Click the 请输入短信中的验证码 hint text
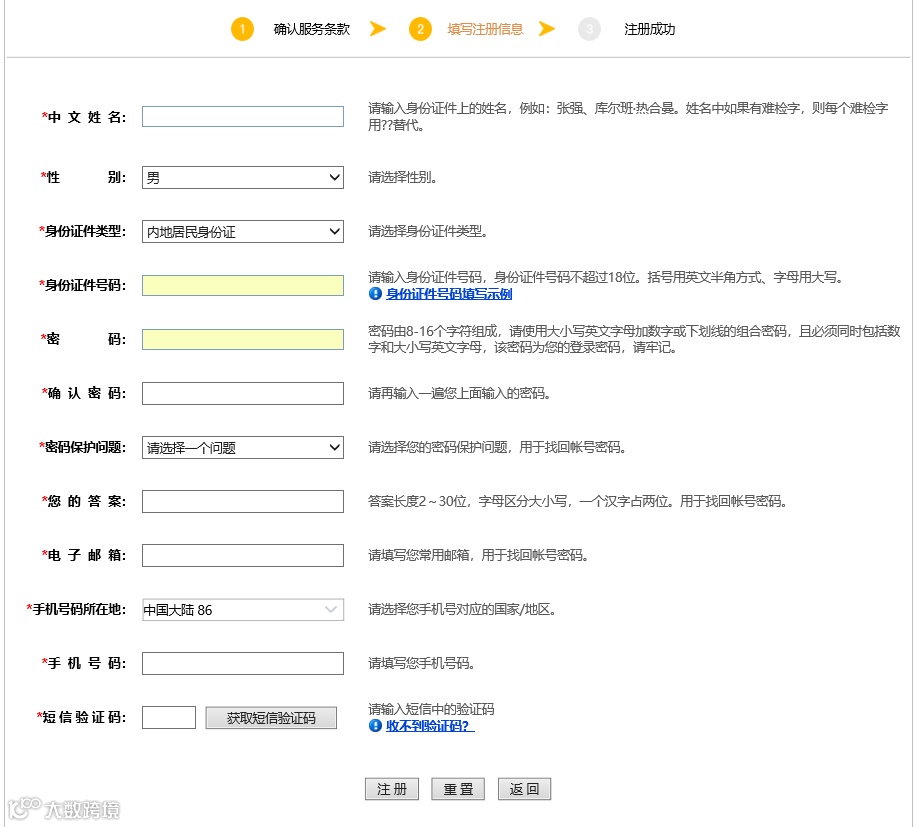The height and width of the screenshot is (827, 917). [x=431, y=709]
